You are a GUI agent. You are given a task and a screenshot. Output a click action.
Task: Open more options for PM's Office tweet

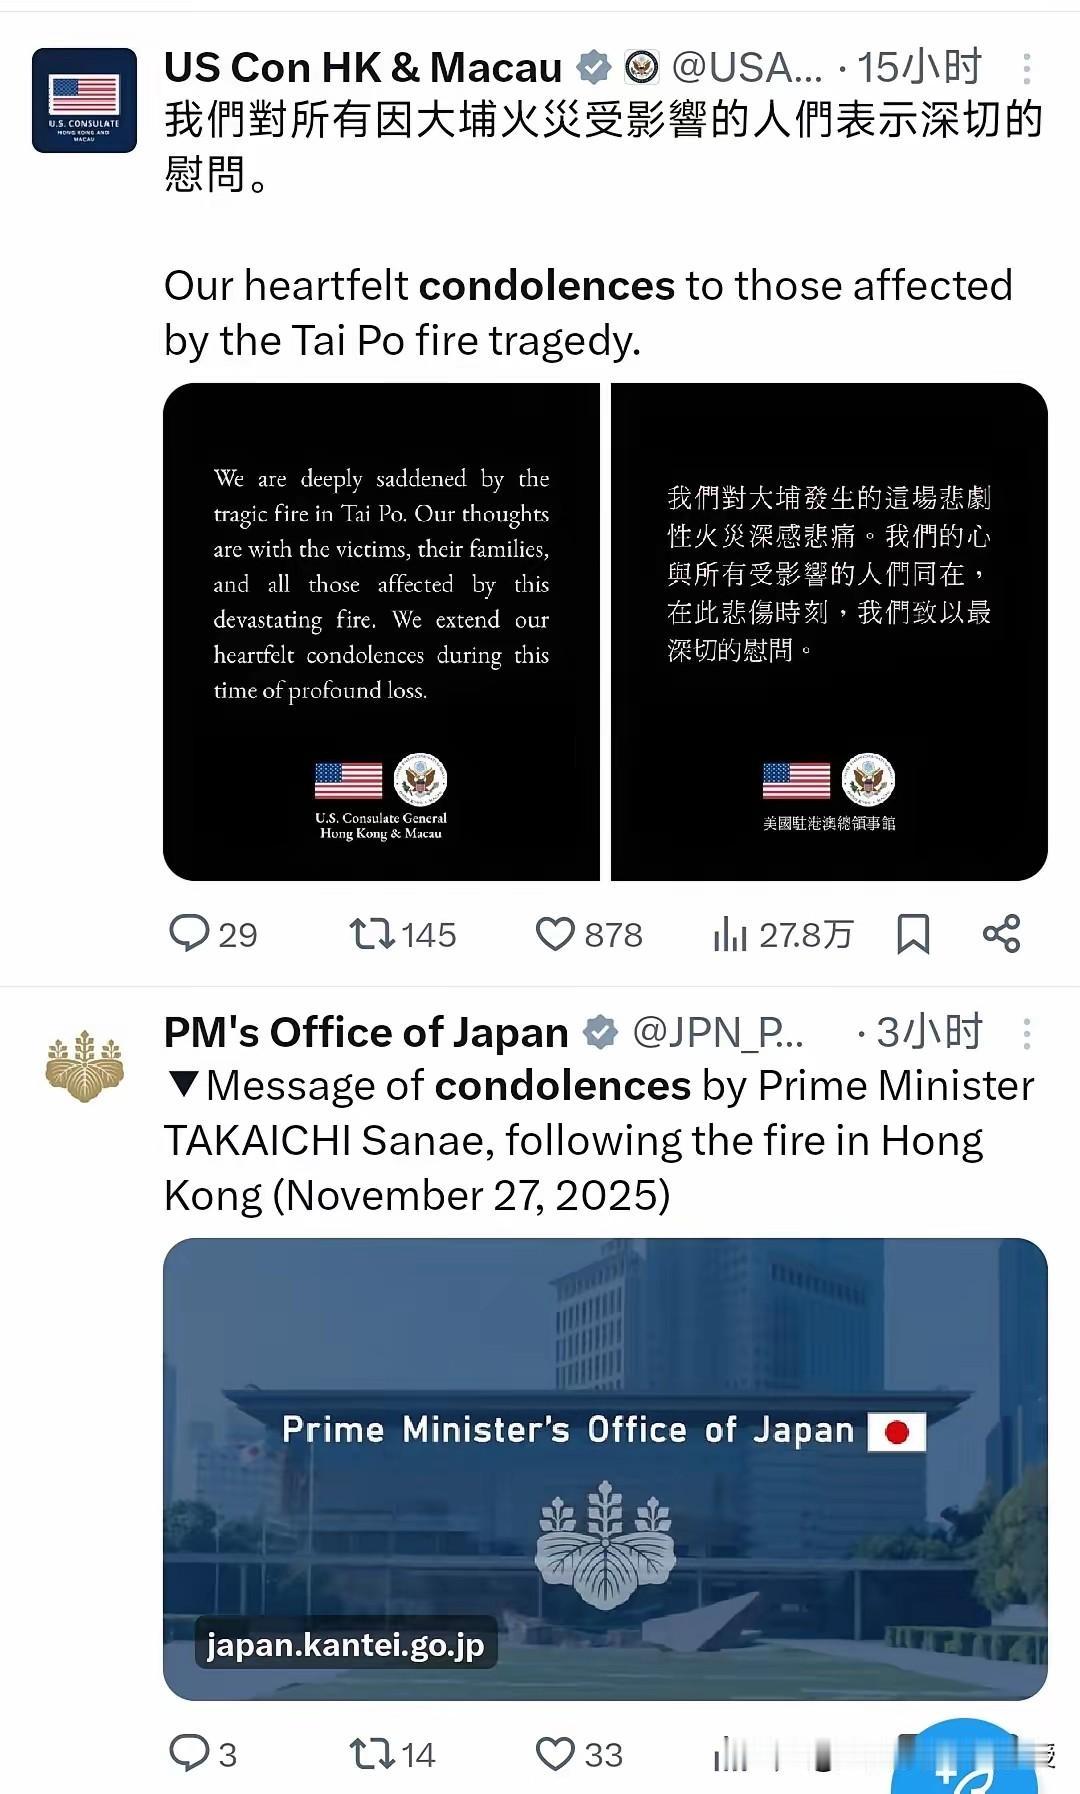[1027, 1033]
